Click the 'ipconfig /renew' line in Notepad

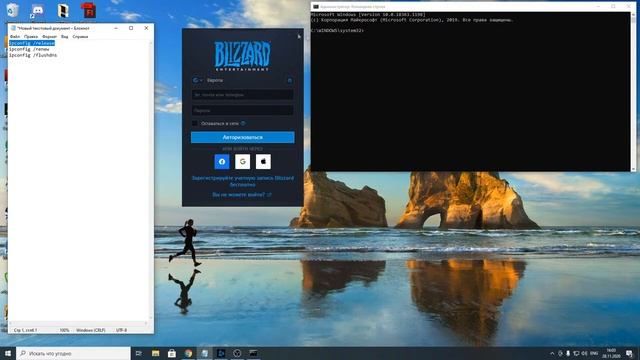tap(29, 49)
